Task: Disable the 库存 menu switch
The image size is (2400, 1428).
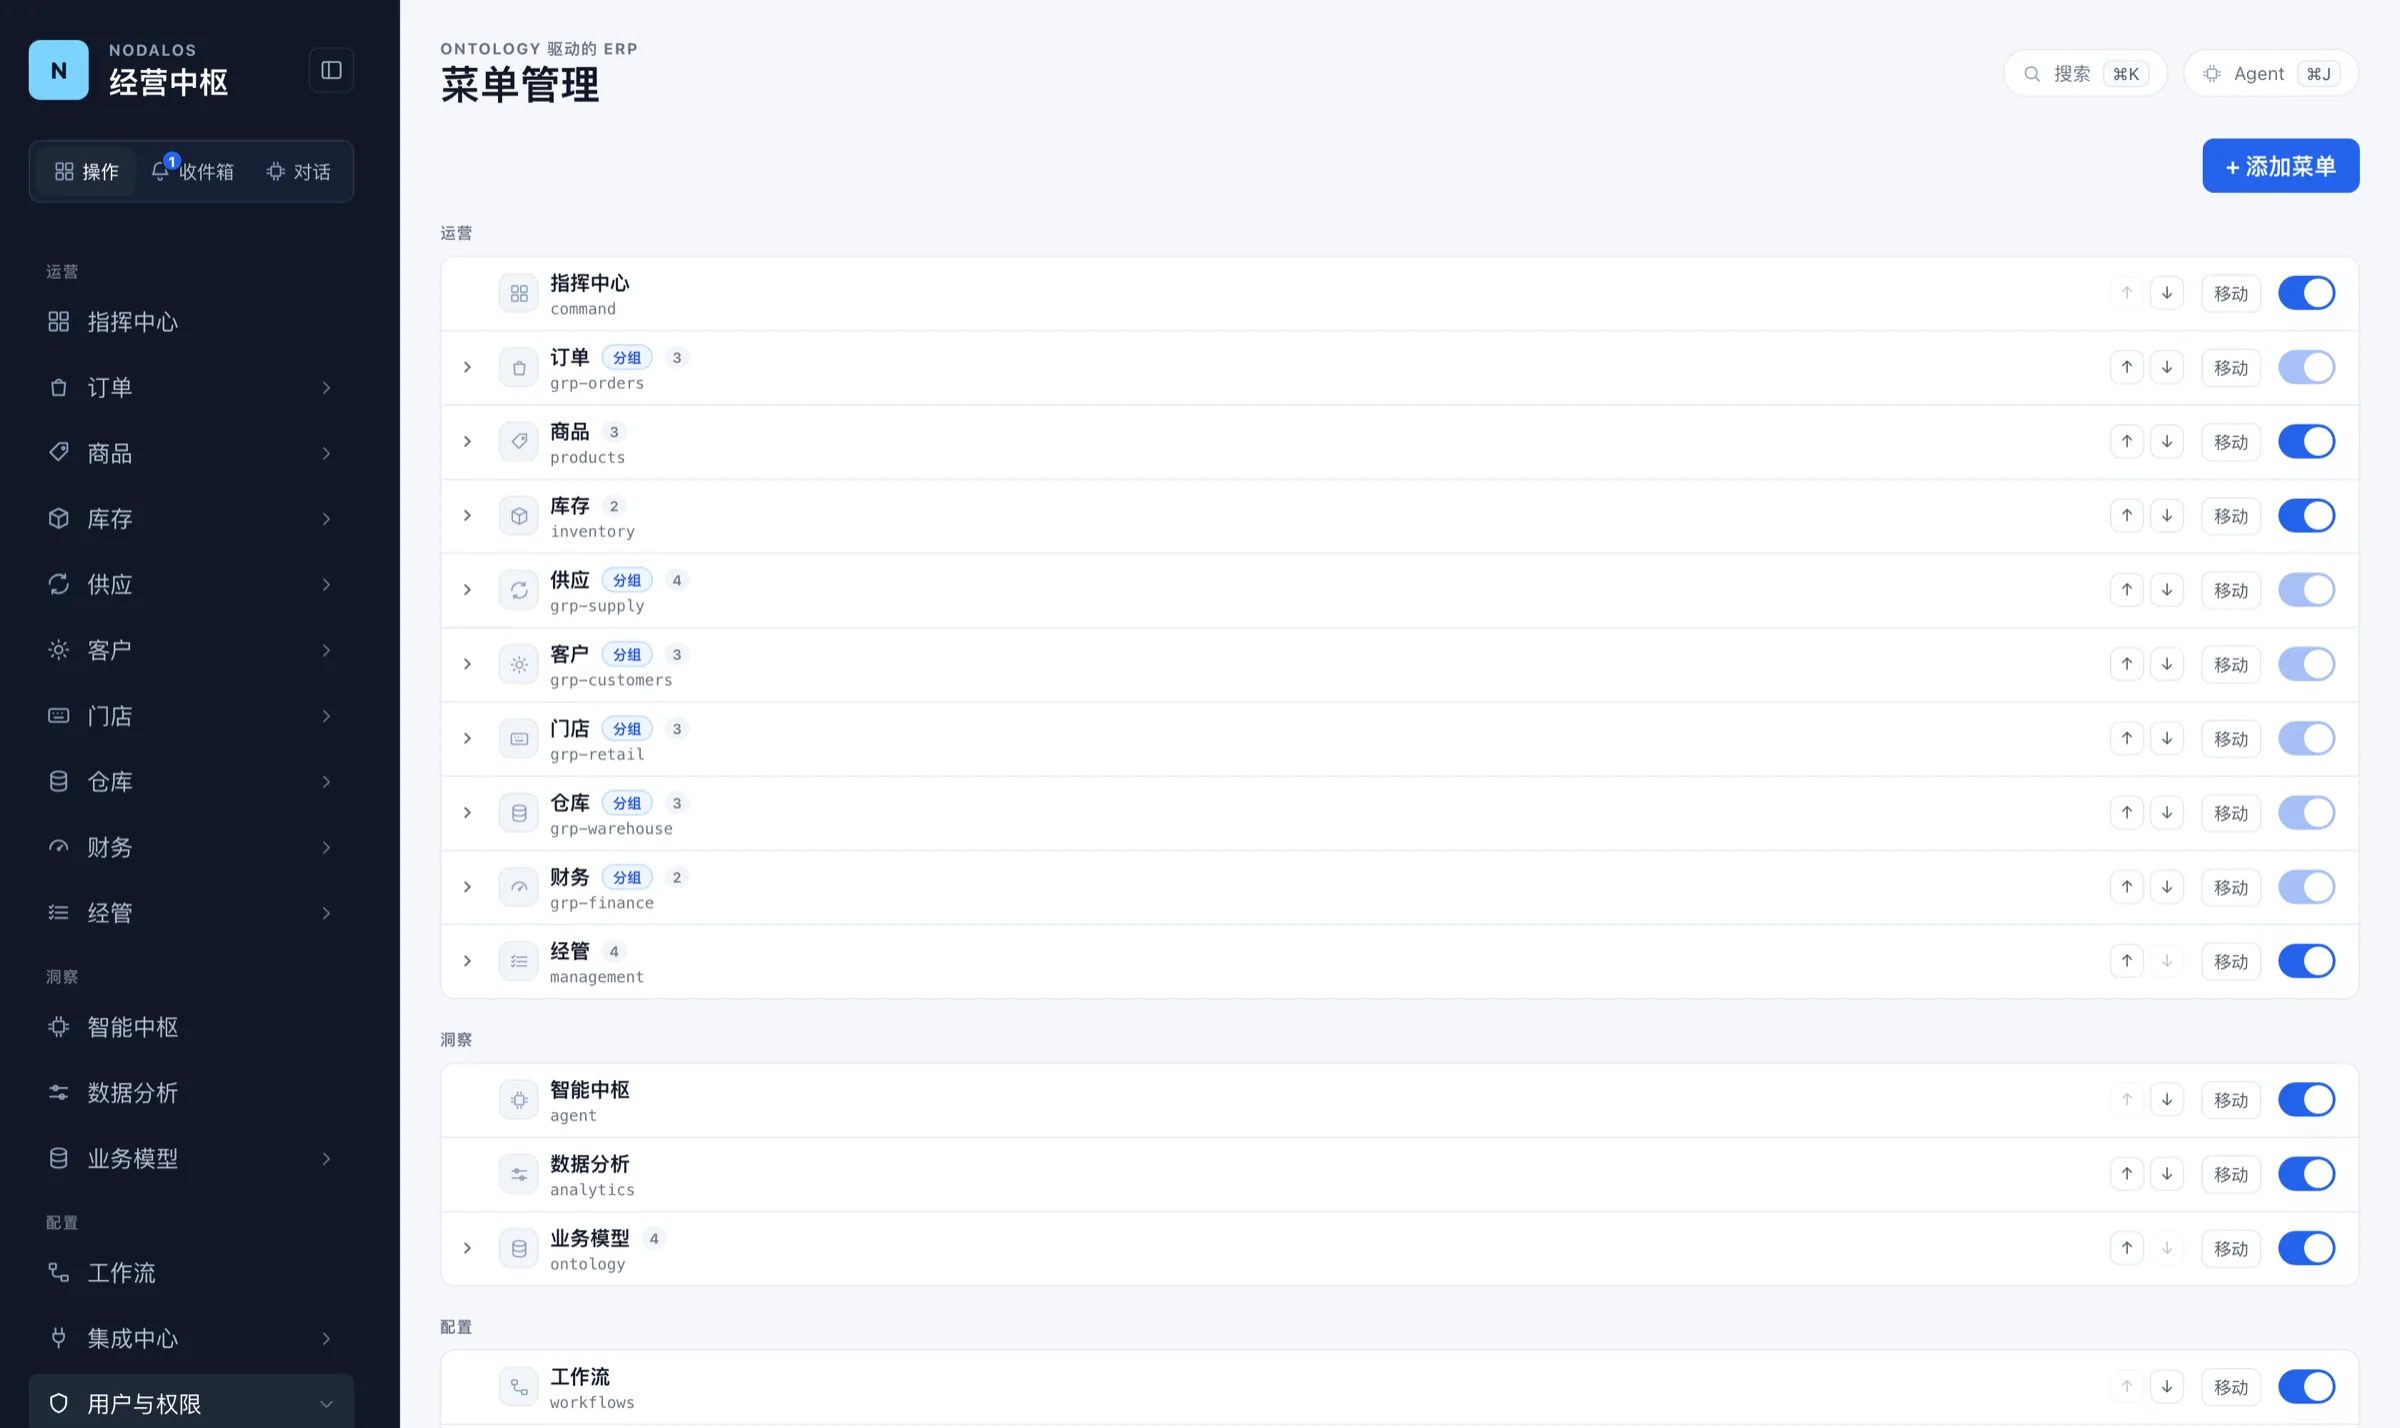Action: [2306, 515]
